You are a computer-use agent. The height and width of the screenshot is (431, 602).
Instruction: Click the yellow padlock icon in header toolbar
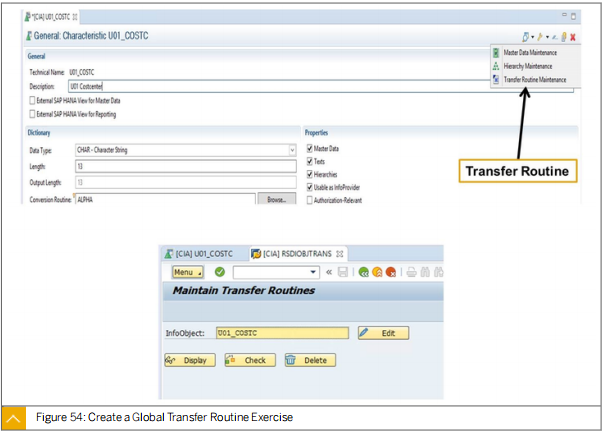tap(564, 37)
